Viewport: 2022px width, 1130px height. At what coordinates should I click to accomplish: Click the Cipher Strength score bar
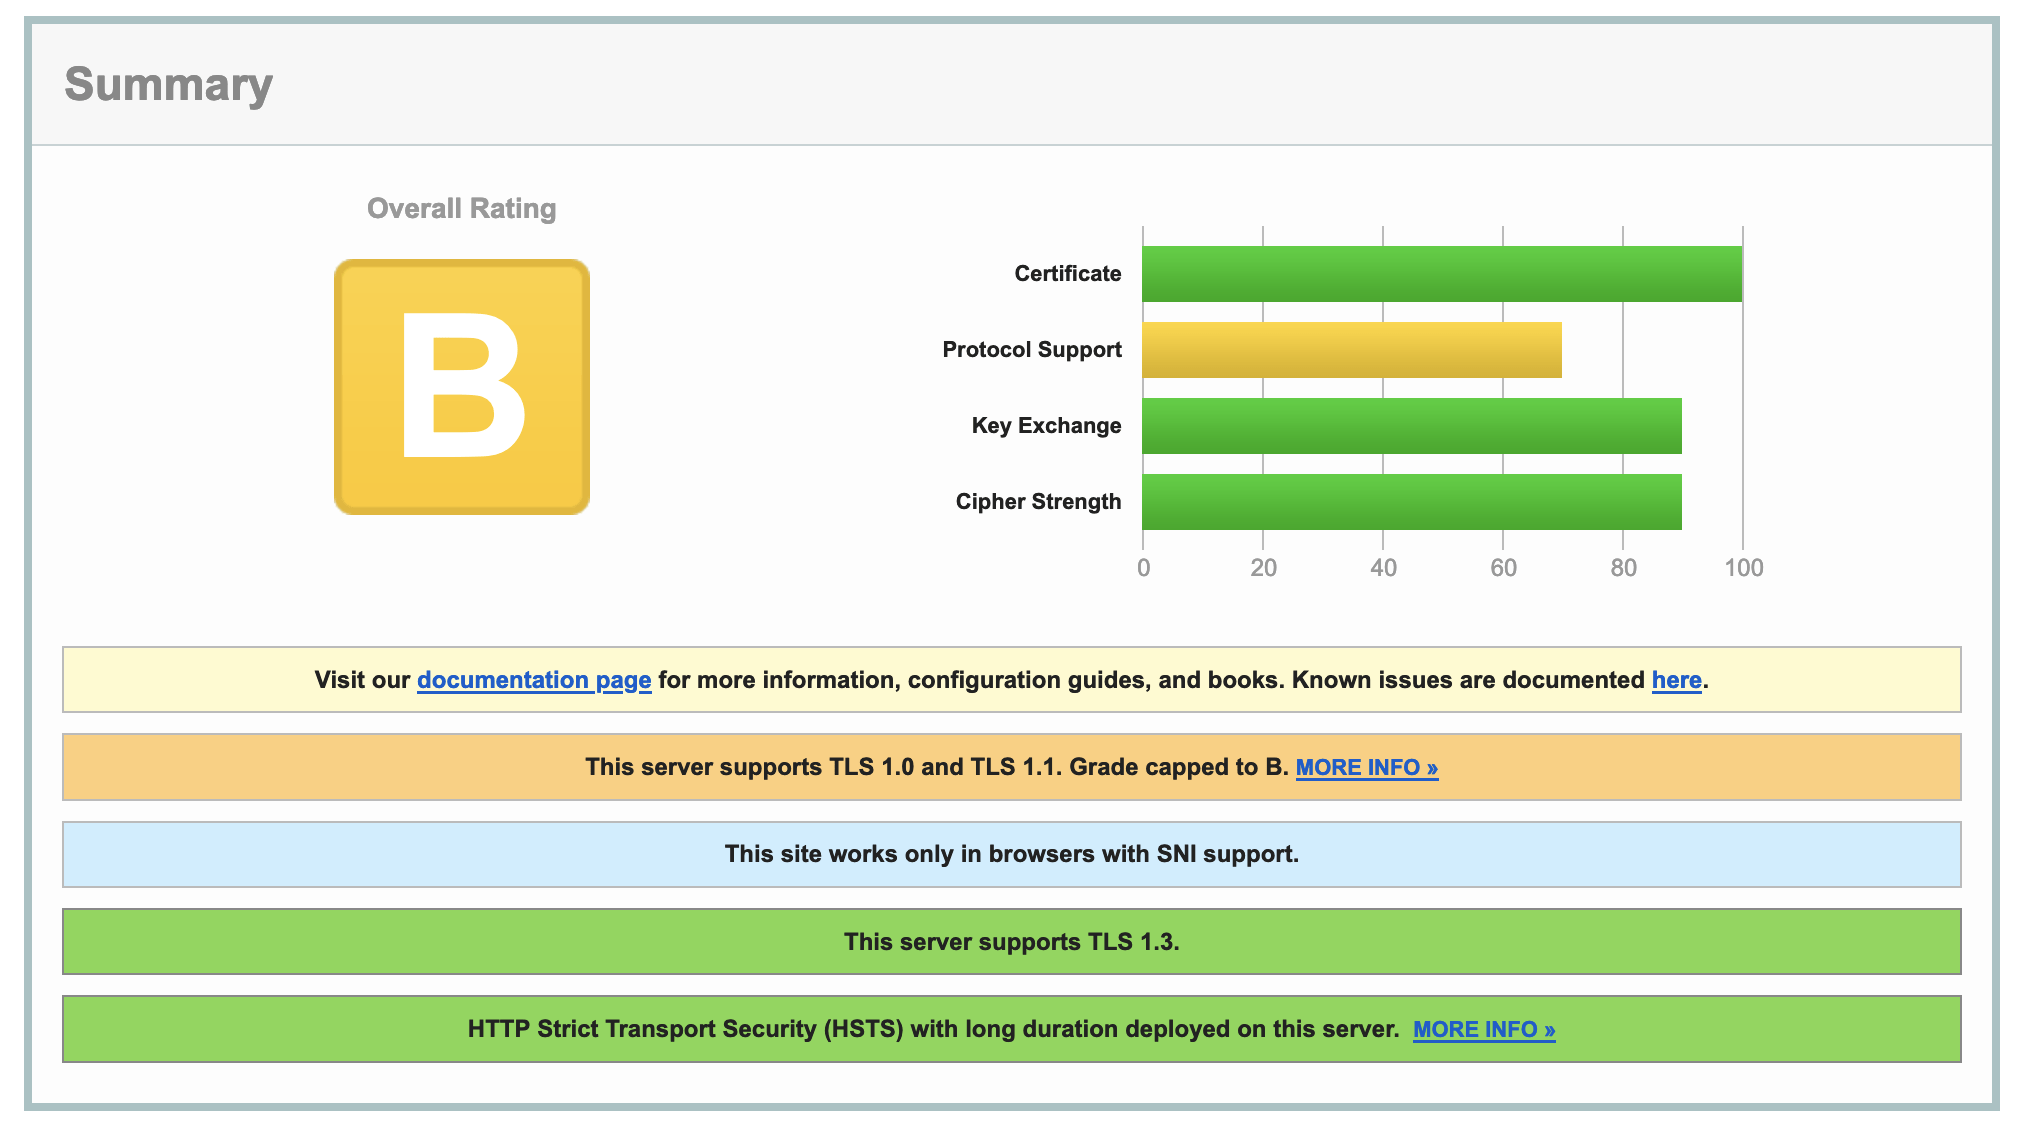click(1412, 502)
